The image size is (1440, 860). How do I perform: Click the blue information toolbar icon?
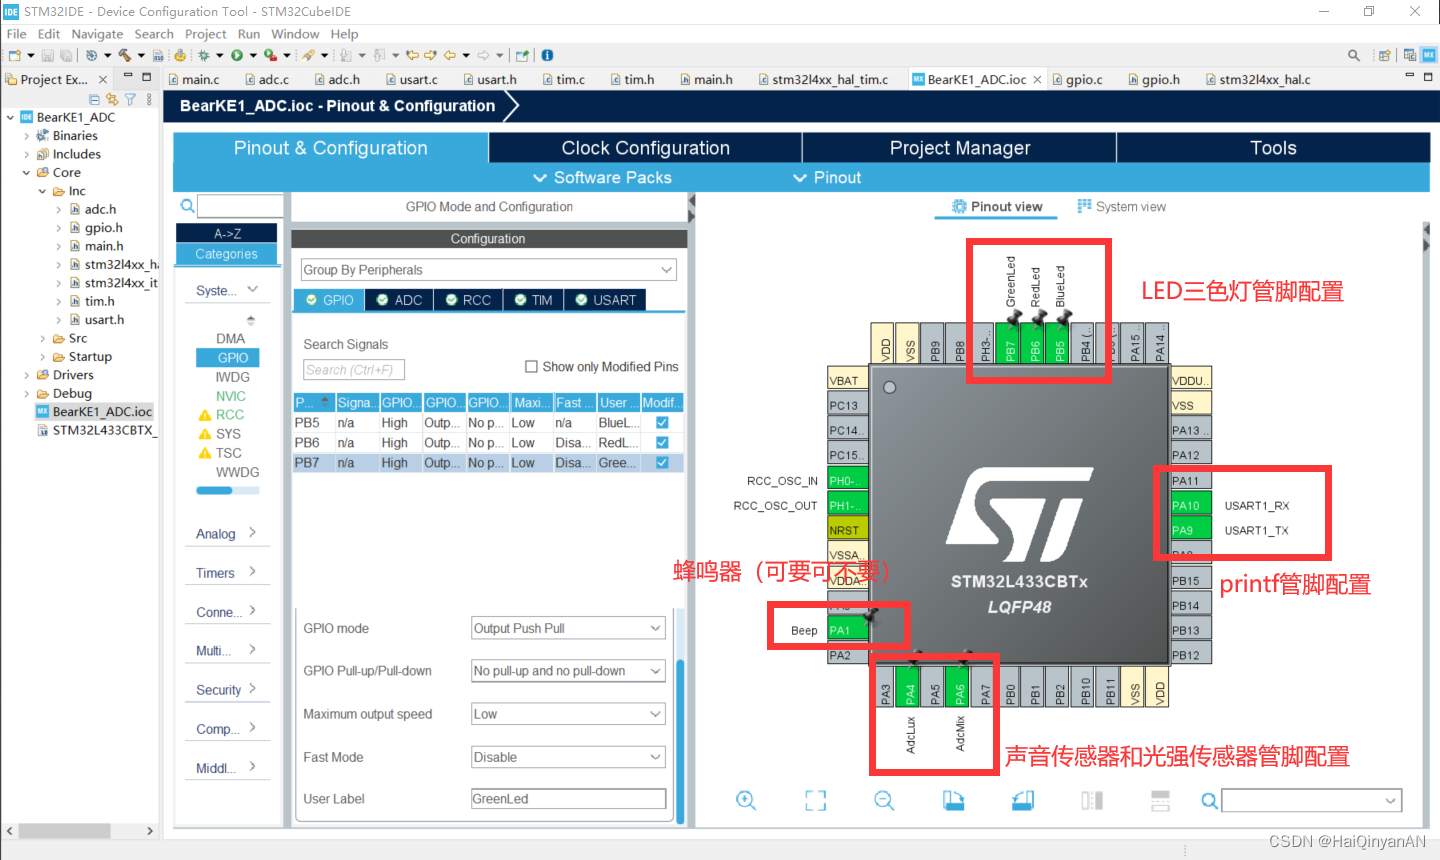[547, 55]
